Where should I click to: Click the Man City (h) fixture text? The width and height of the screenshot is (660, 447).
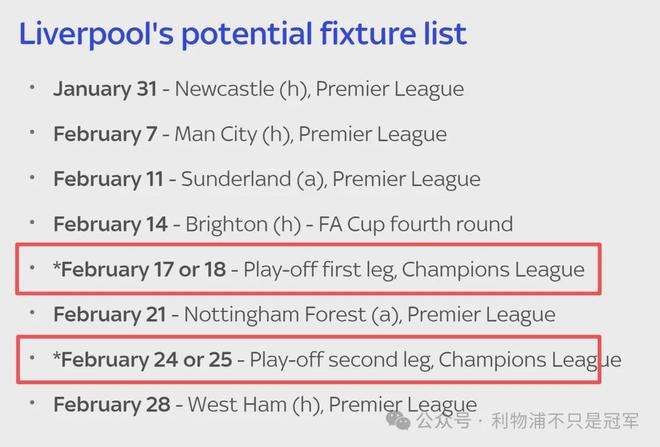click(311, 134)
